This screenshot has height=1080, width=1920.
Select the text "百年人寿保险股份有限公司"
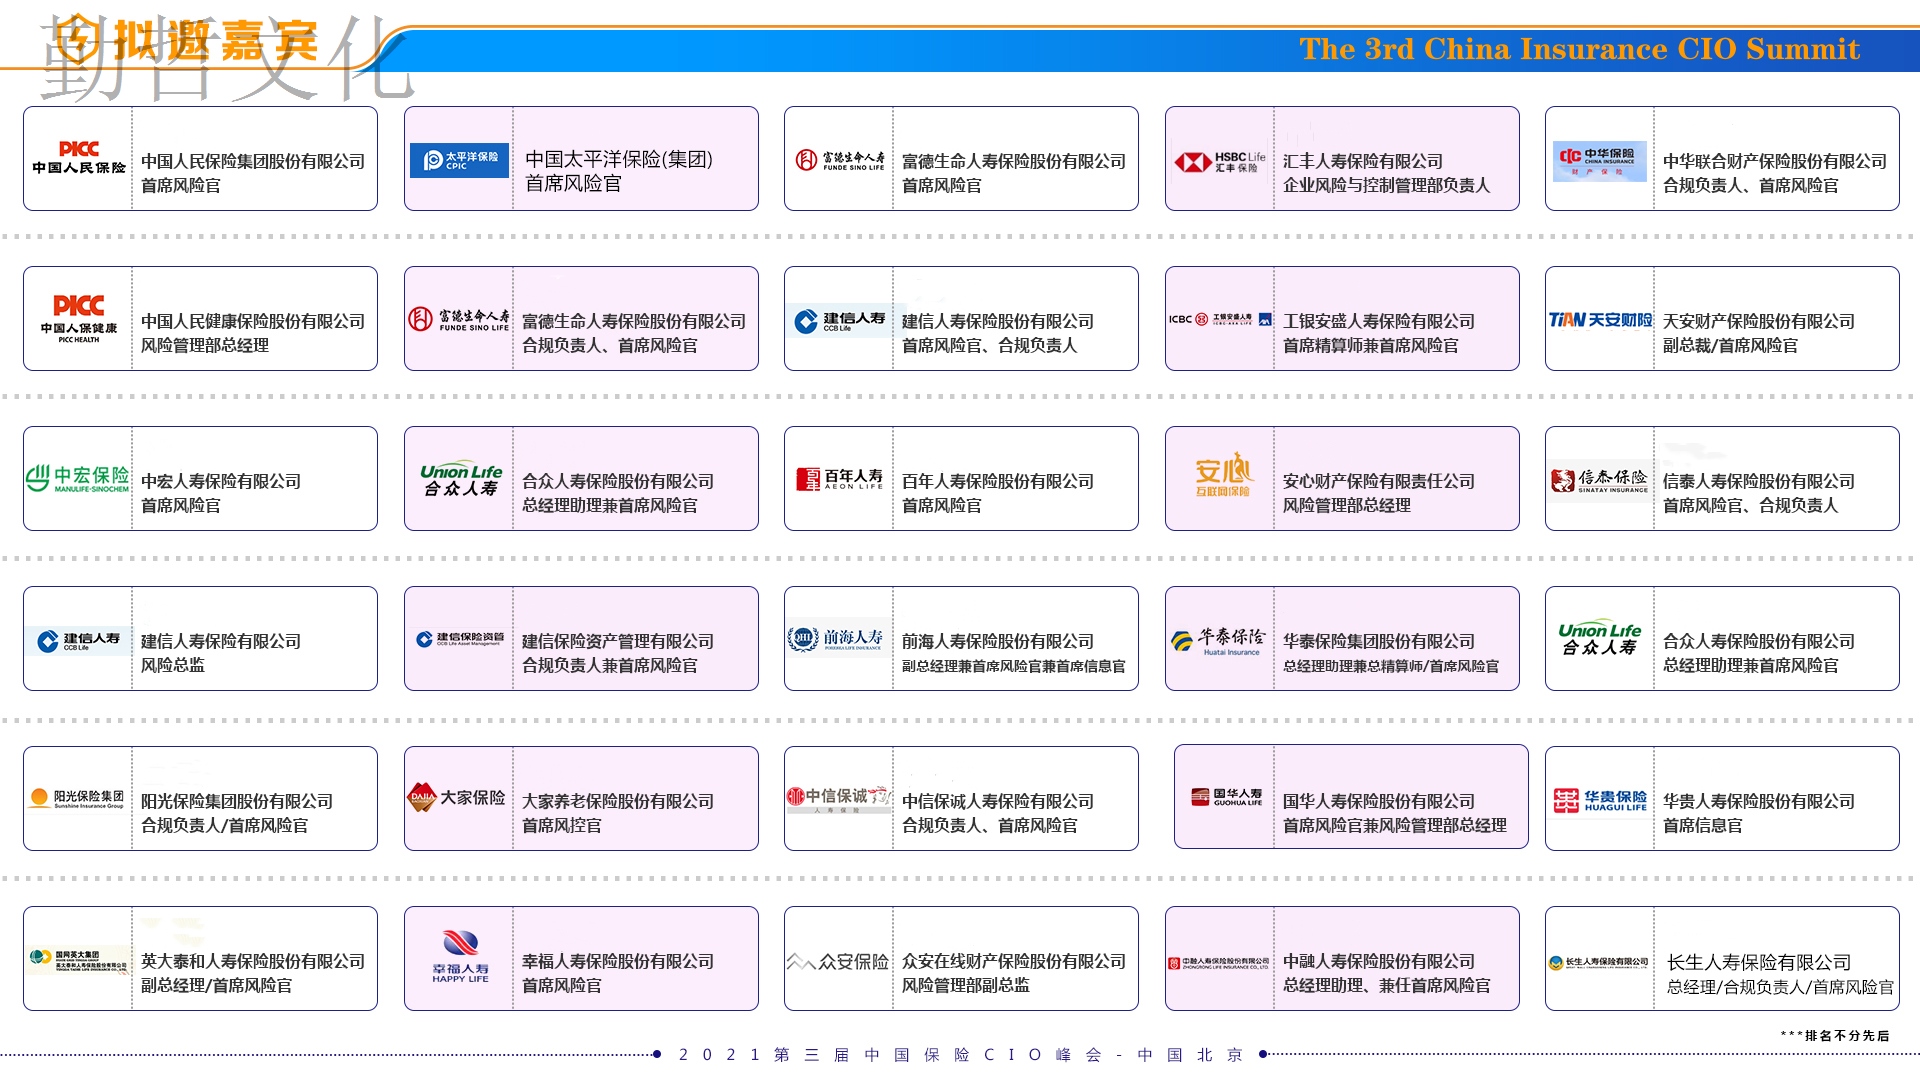pyautogui.click(x=998, y=481)
